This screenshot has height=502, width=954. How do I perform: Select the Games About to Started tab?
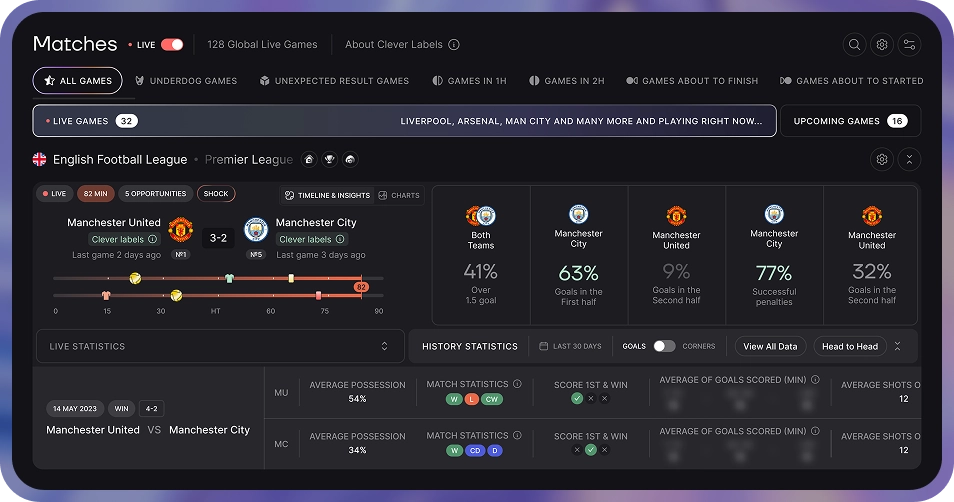coord(852,81)
